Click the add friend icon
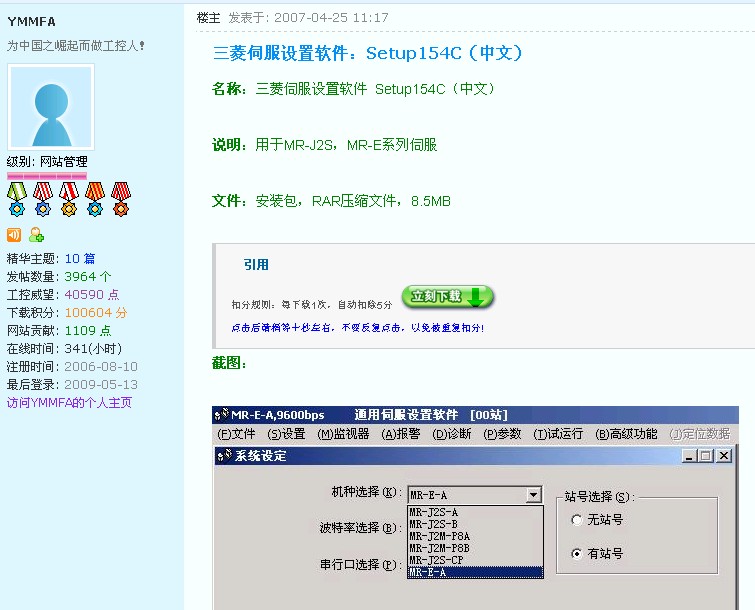The image size is (755, 610). pos(36,235)
